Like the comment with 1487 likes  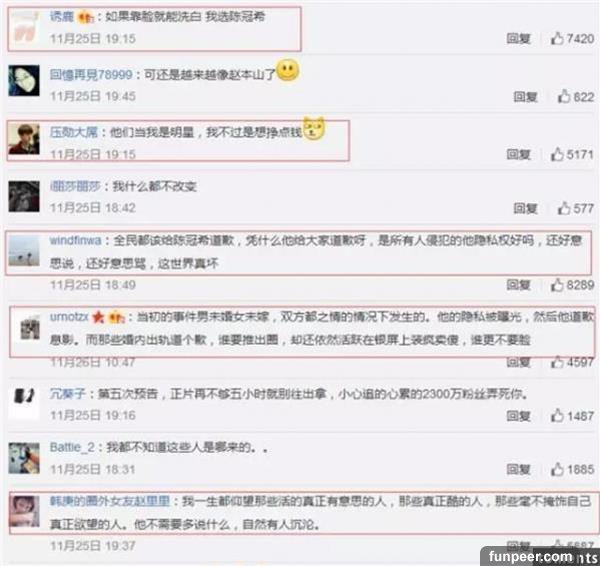(557, 415)
